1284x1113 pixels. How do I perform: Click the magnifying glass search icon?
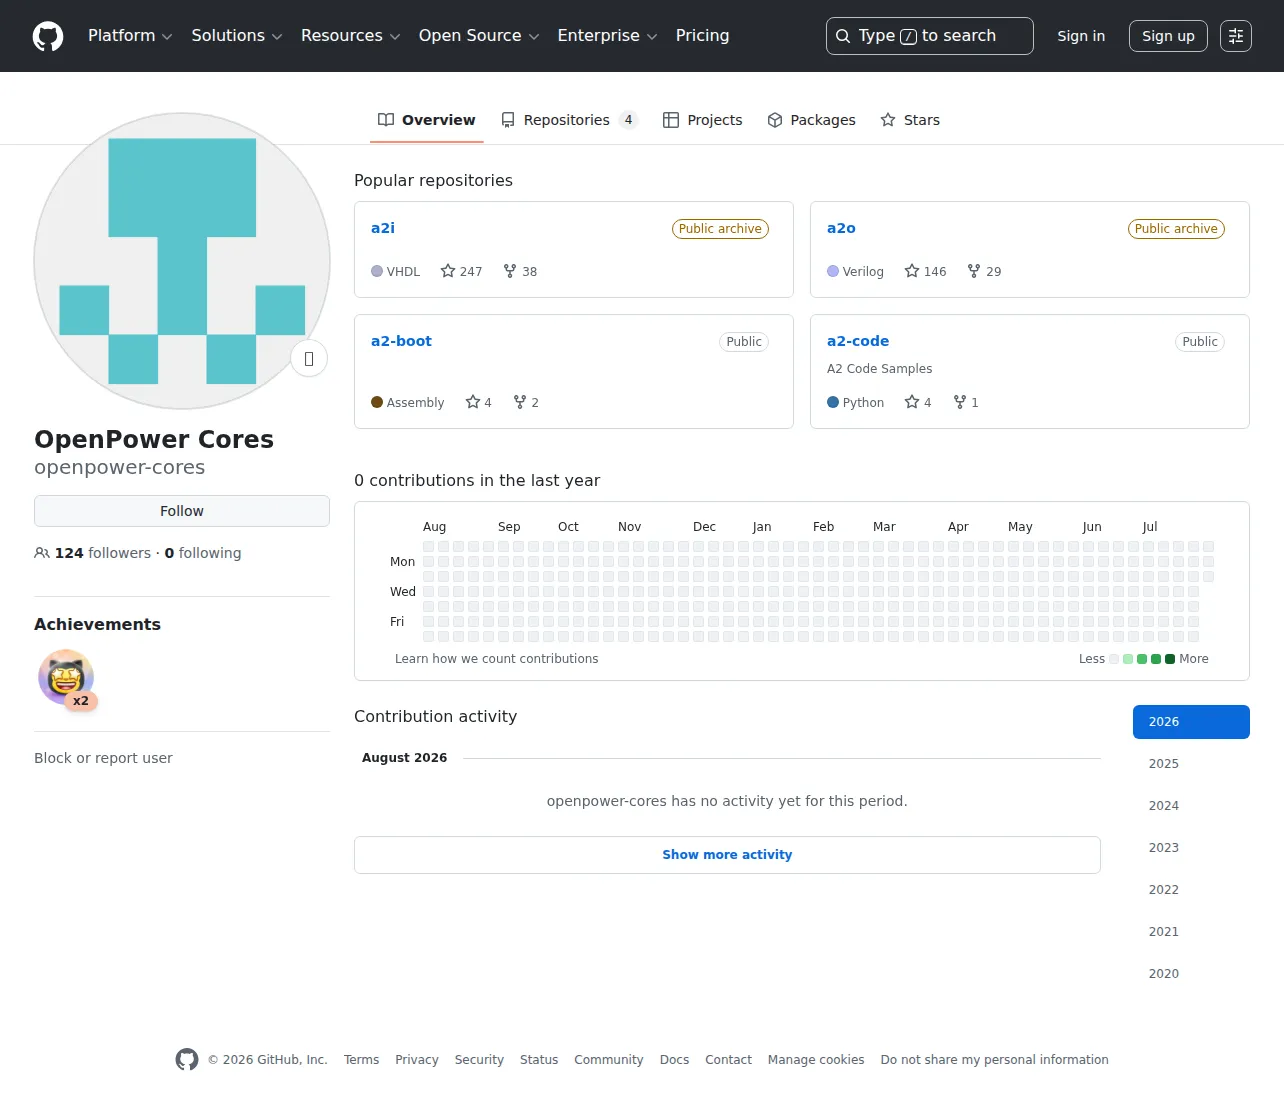coord(843,36)
